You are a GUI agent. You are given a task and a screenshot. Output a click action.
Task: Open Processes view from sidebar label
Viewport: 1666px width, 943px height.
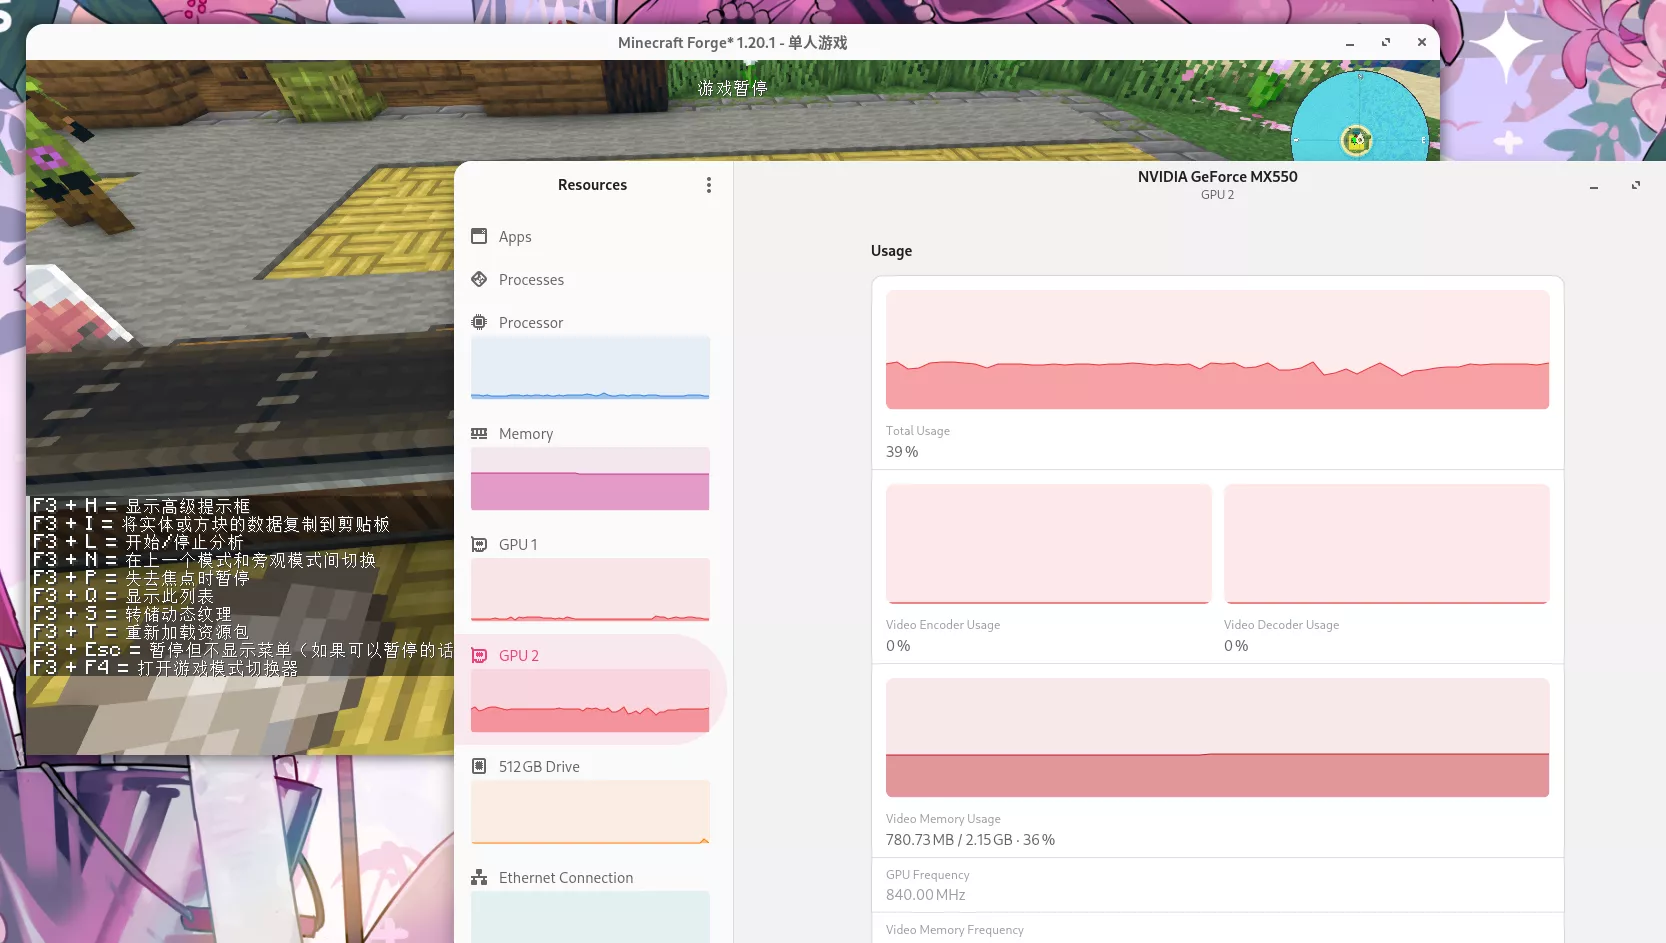(531, 280)
